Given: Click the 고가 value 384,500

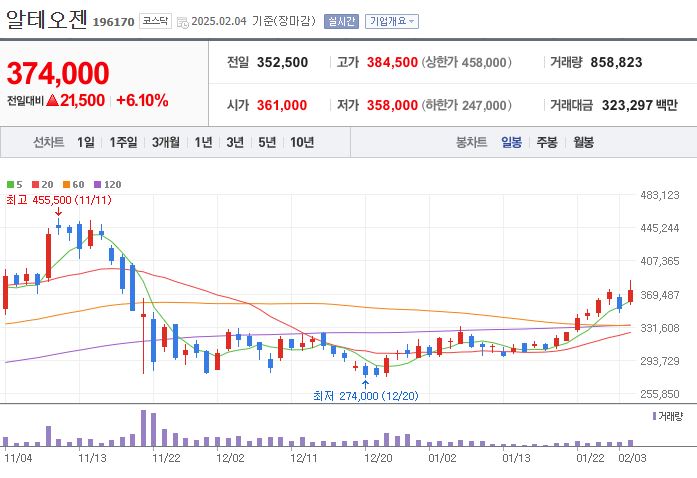Looking at the screenshot, I should click(x=392, y=62).
